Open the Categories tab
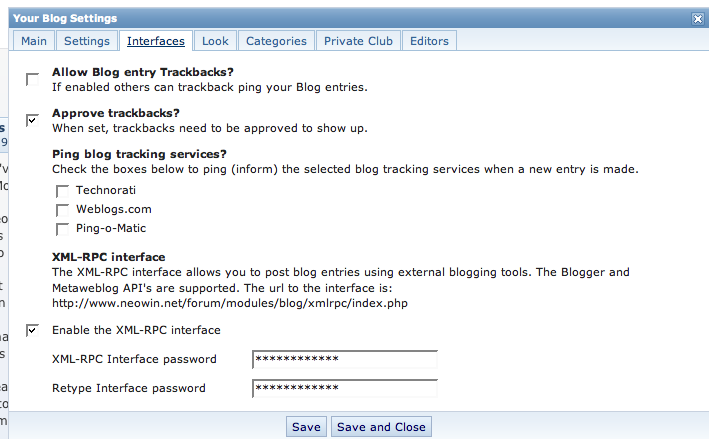The image size is (709, 439). [x=276, y=41]
